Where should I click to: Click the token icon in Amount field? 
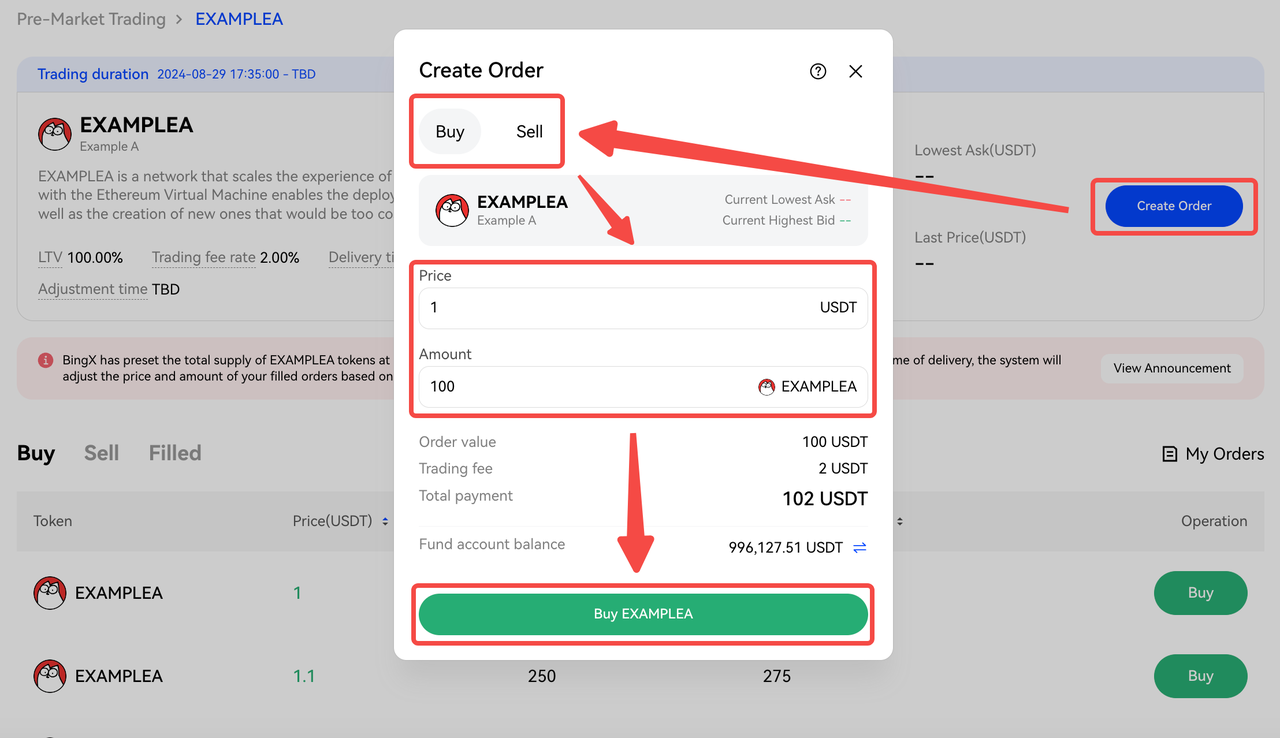(767, 387)
